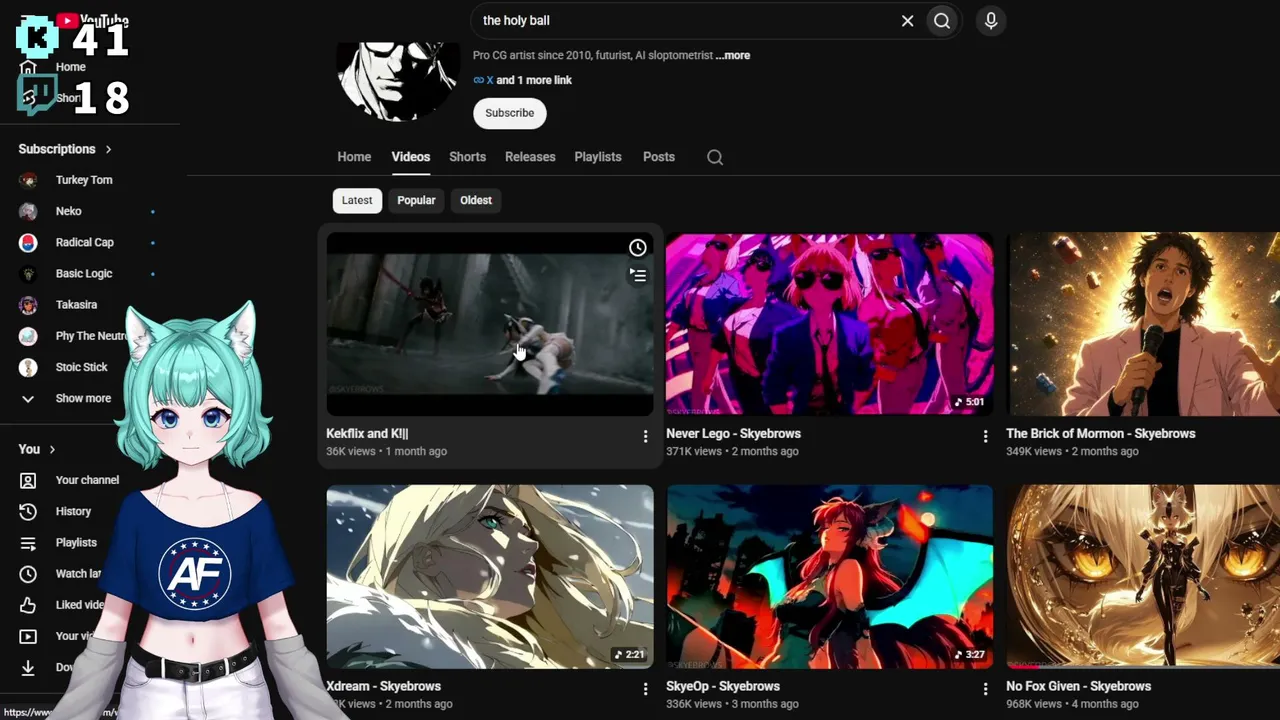Play the Kekflix and K thumbnail
Screen dimensions: 1280x720
[490, 324]
